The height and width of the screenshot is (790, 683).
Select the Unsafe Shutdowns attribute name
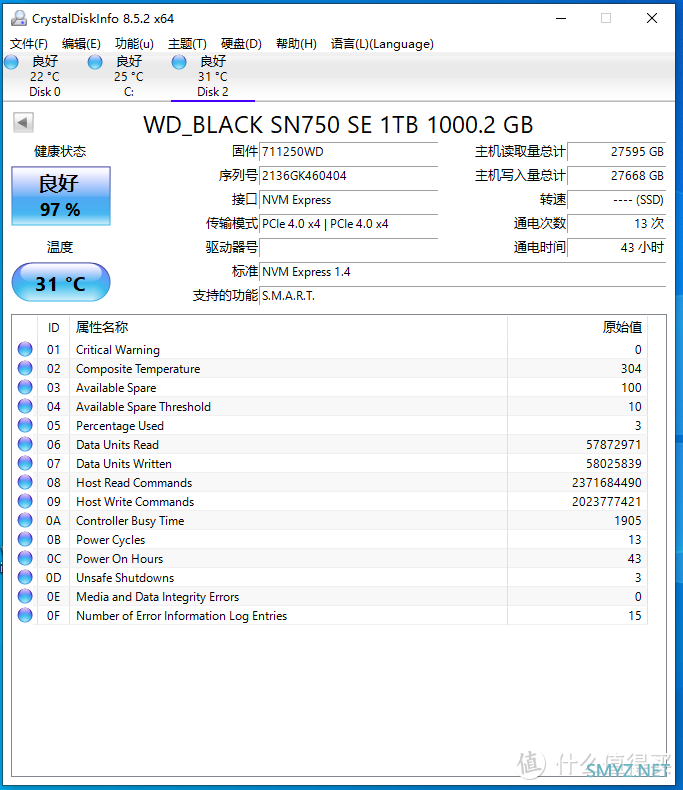pyautogui.click(x=125, y=578)
